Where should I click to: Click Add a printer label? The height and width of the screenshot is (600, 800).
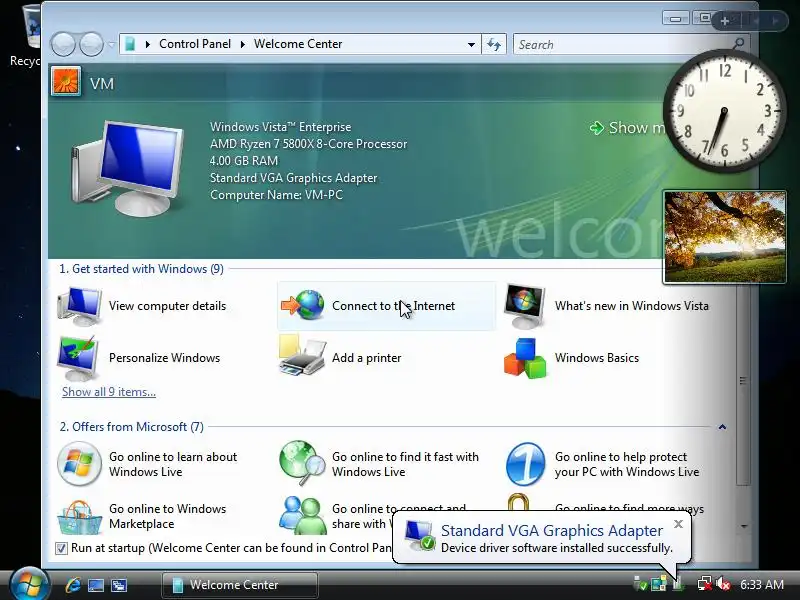point(366,358)
